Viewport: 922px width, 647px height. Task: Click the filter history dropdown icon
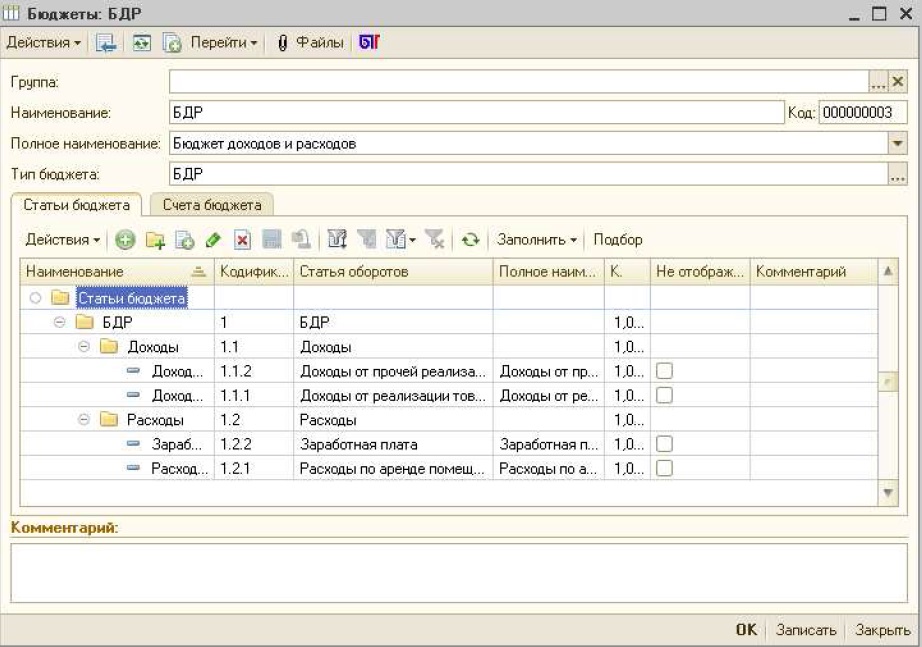400,239
